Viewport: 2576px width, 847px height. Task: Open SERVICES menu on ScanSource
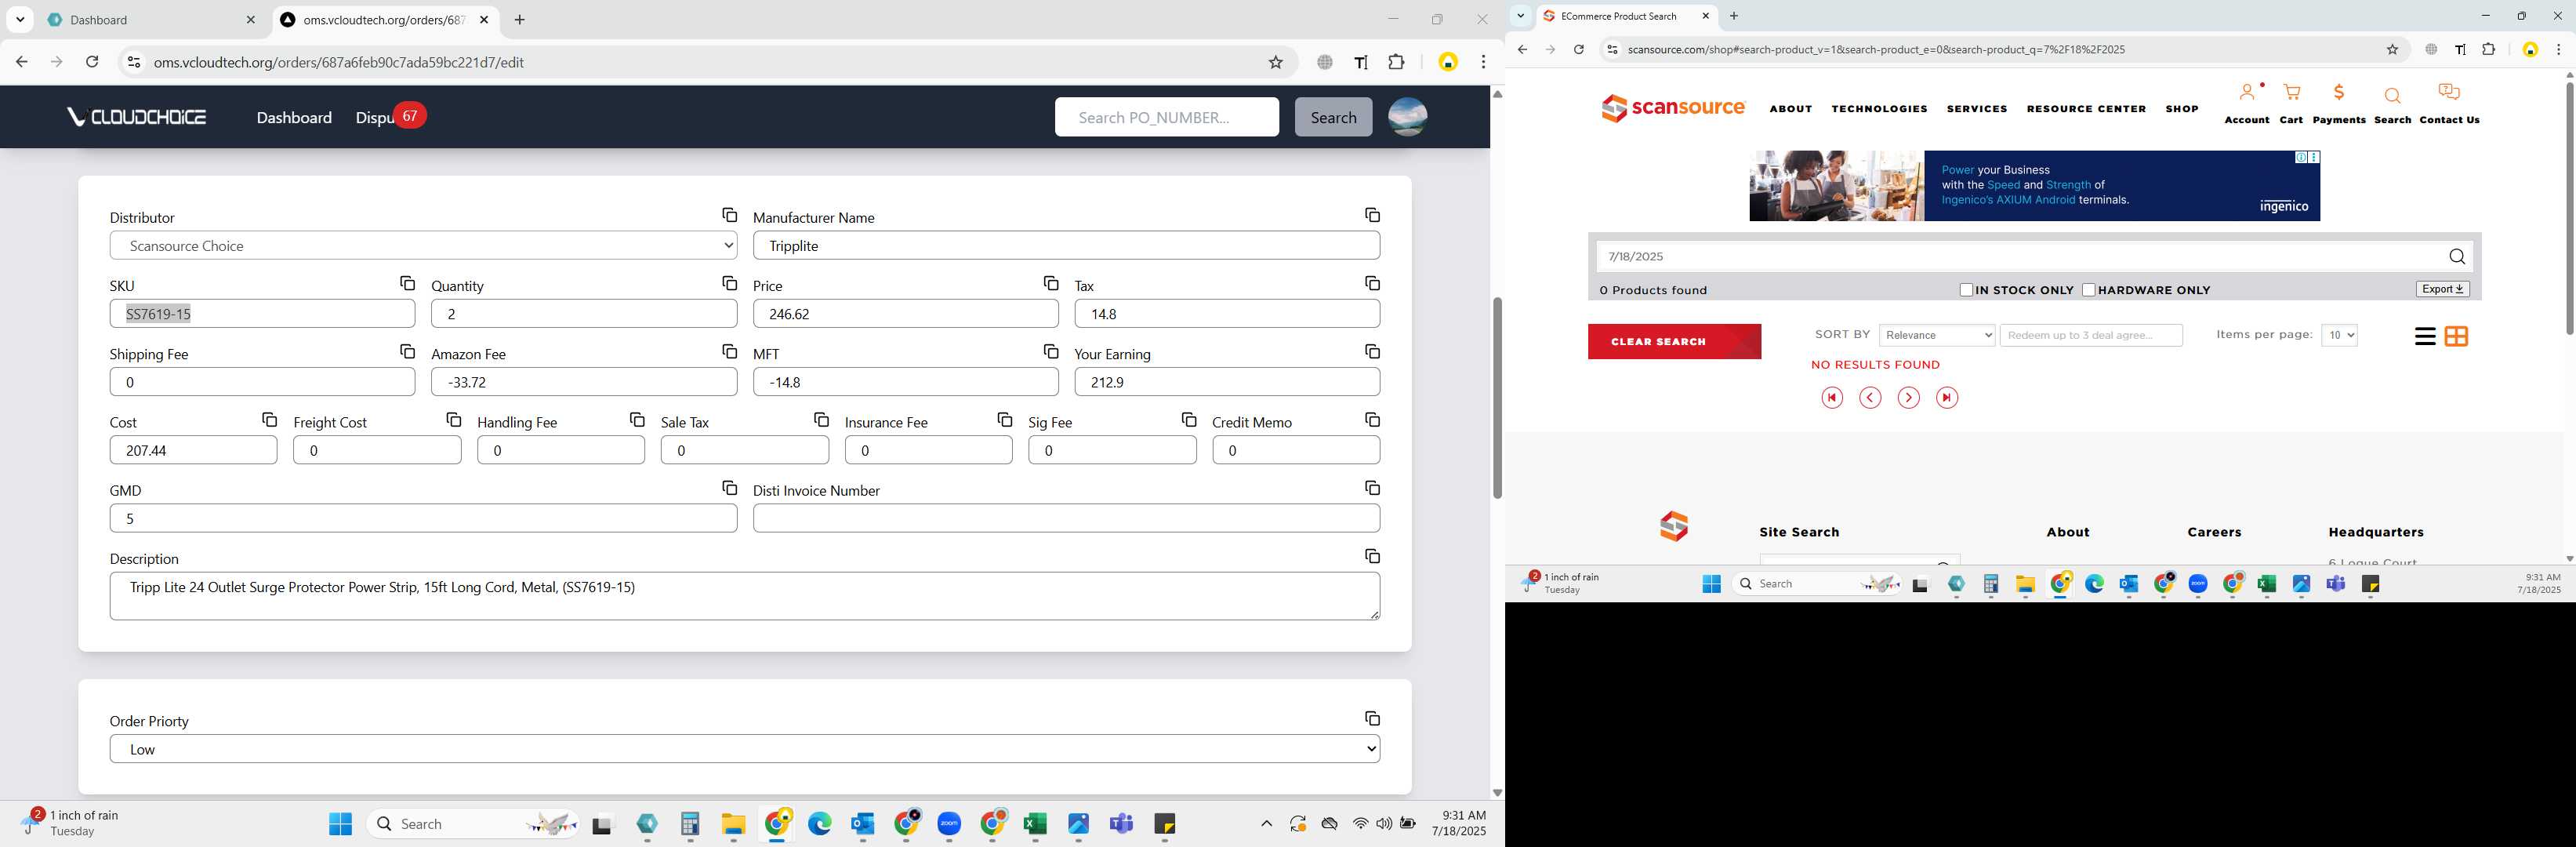tap(1976, 109)
